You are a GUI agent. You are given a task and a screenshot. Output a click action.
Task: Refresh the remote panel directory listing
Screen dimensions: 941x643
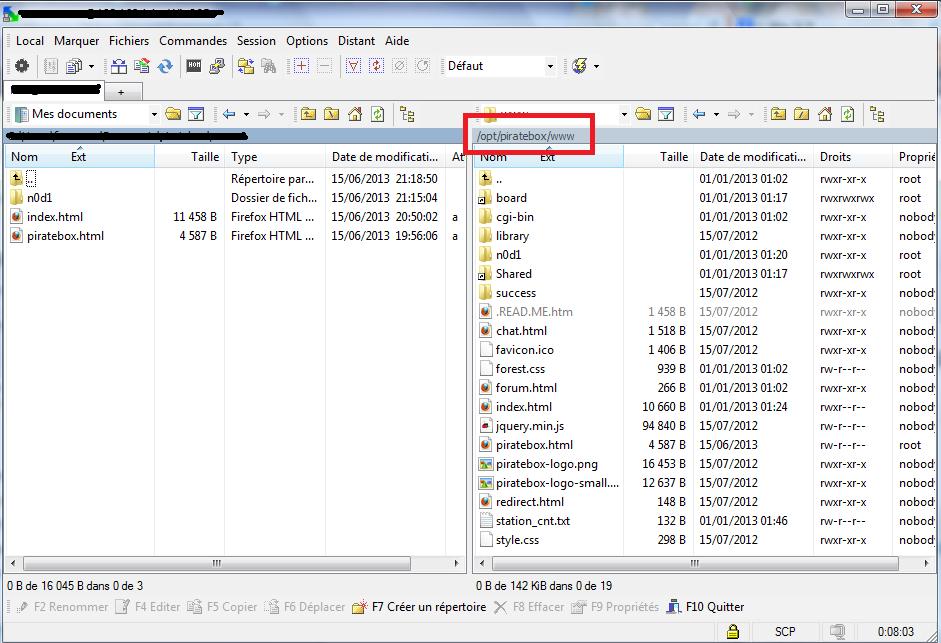pyautogui.click(x=847, y=115)
